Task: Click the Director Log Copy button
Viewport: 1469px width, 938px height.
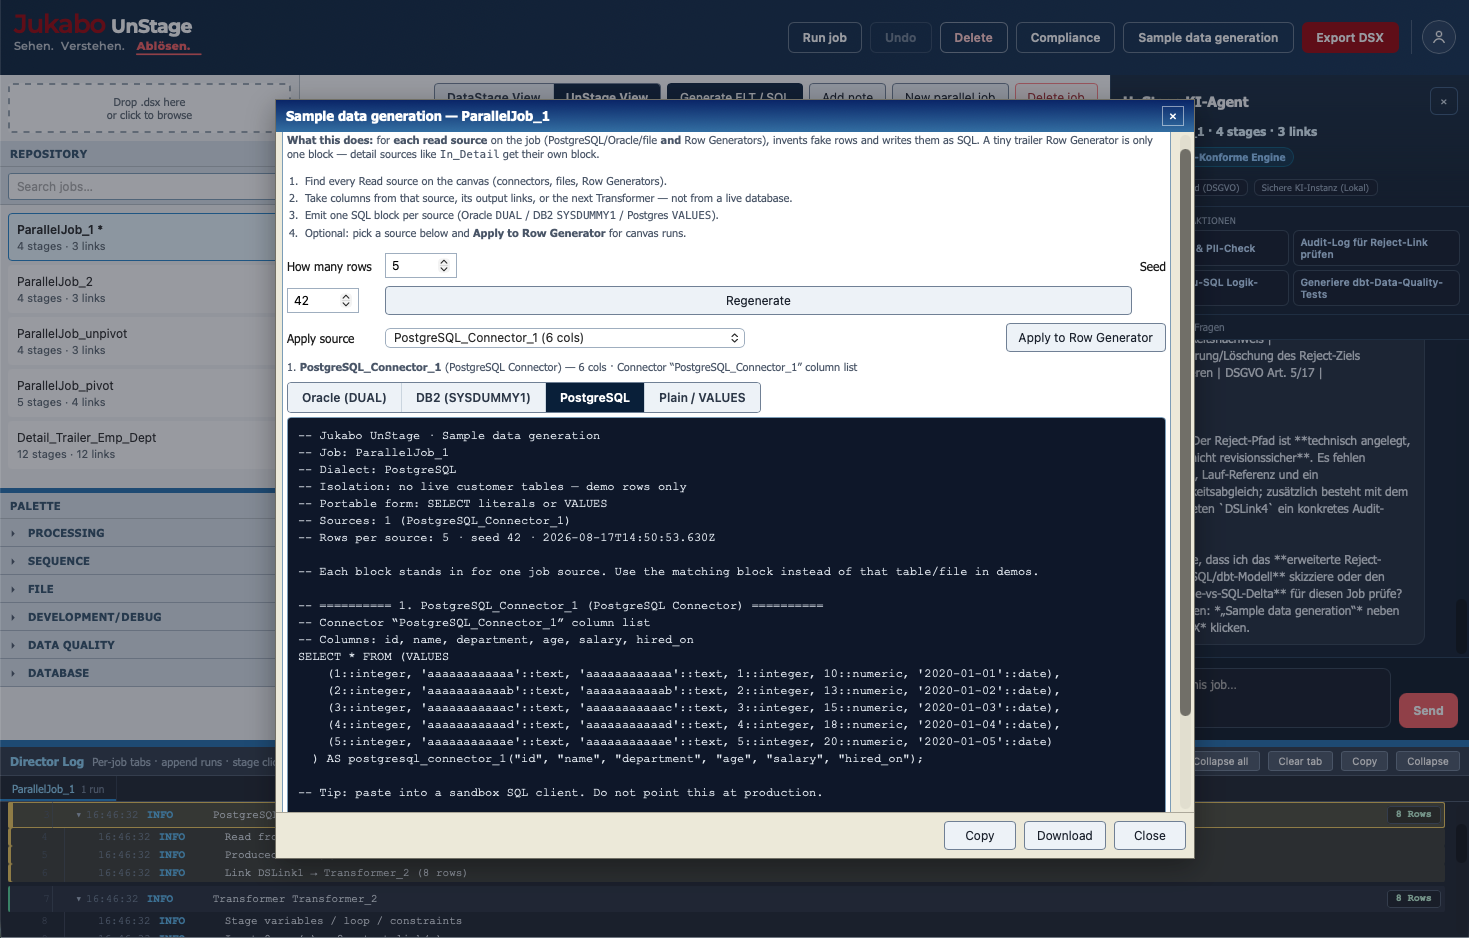Action: tap(1365, 761)
